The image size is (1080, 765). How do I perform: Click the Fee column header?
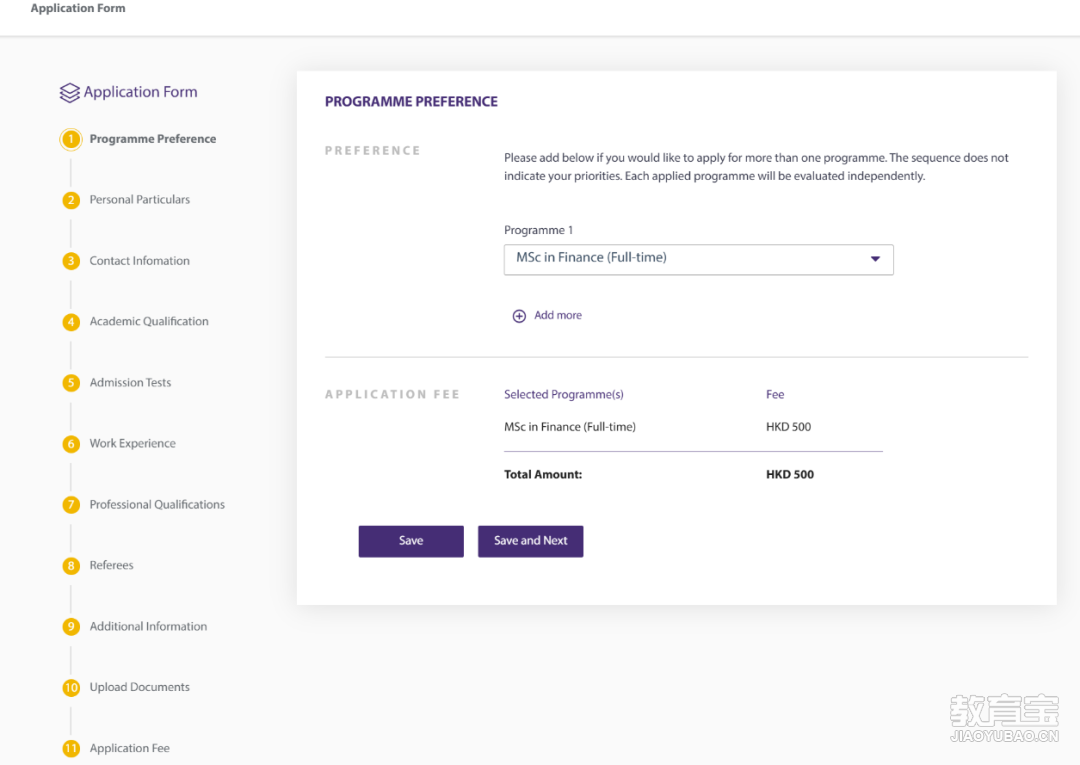pos(775,395)
